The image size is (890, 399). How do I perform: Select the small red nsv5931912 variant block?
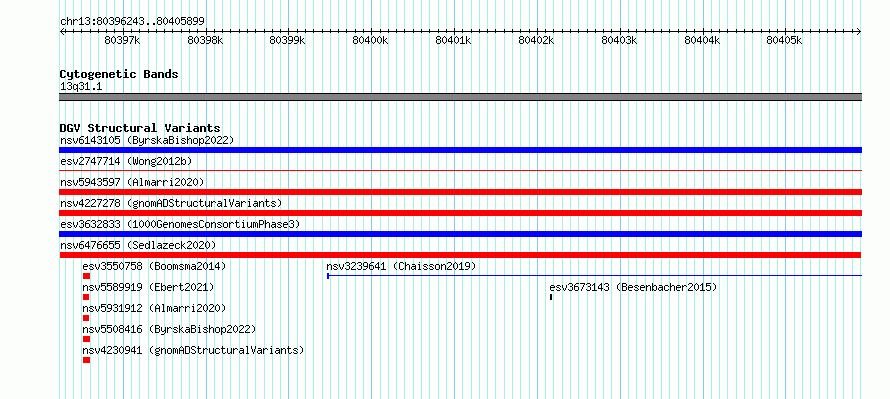point(86,318)
